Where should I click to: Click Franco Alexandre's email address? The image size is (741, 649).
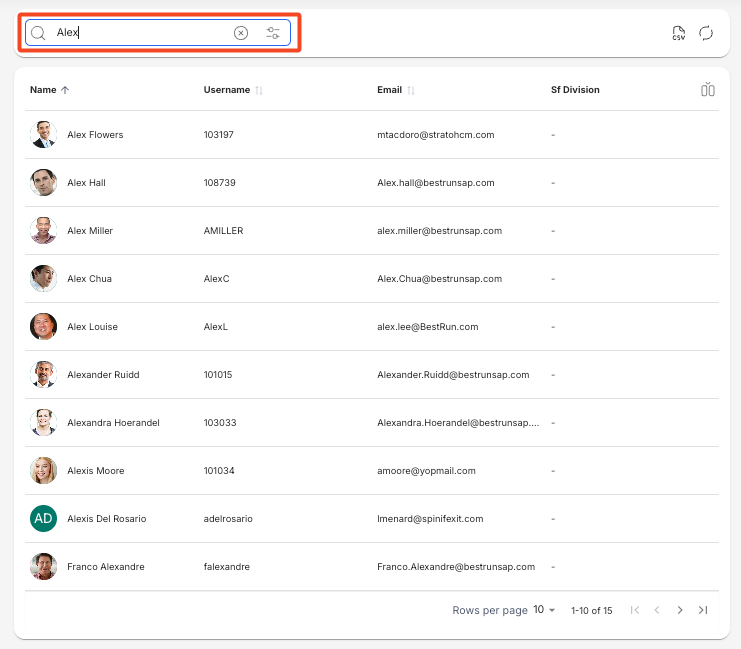click(455, 567)
